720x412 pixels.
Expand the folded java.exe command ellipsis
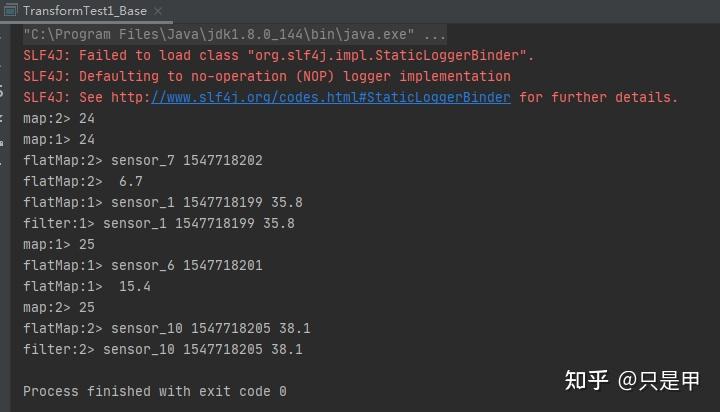click(x=434, y=34)
